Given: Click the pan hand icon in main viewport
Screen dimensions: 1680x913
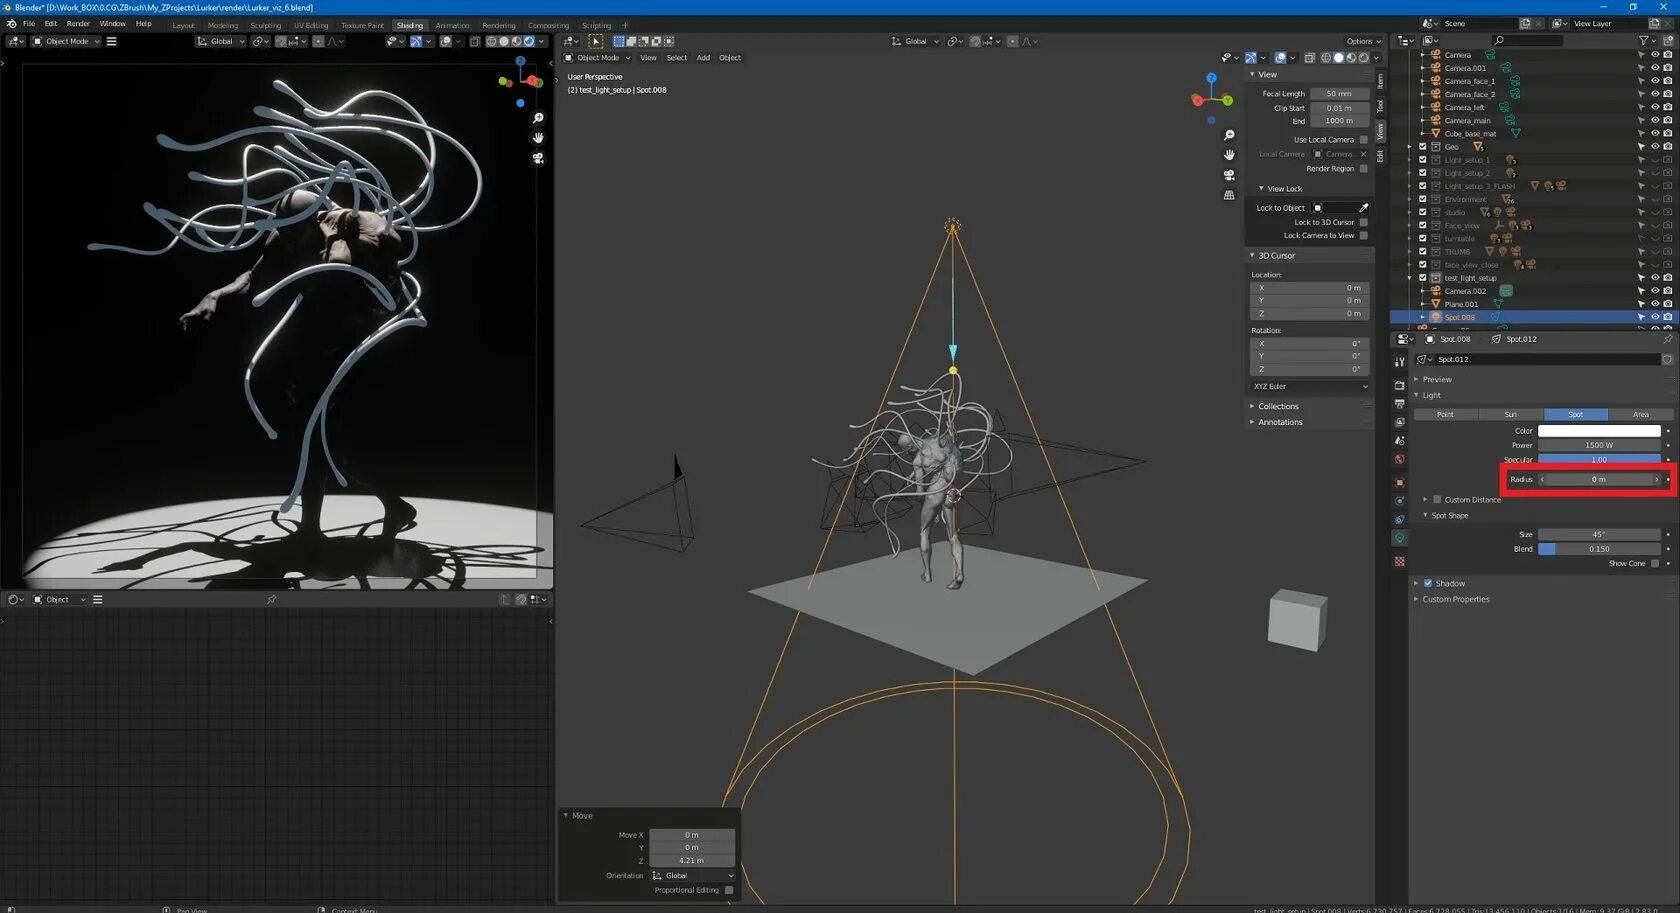Looking at the screenshot, I should click(1229, 155).
